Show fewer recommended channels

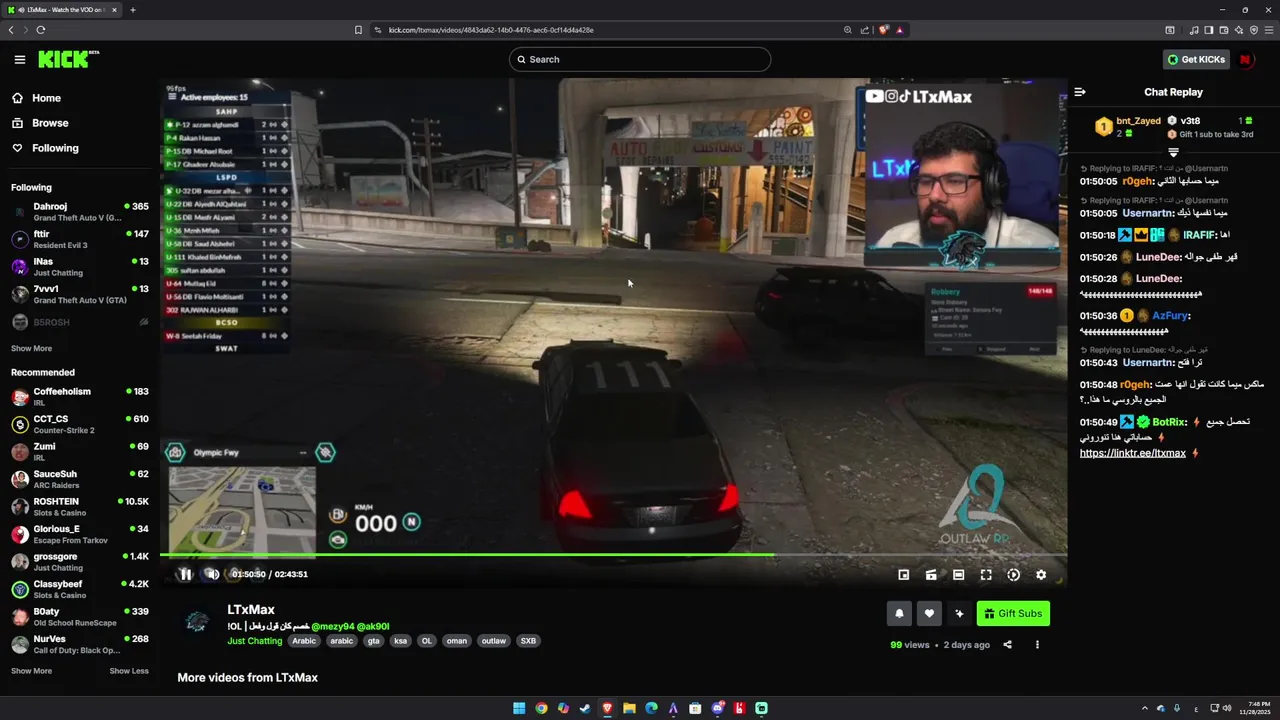click(129, 671)
